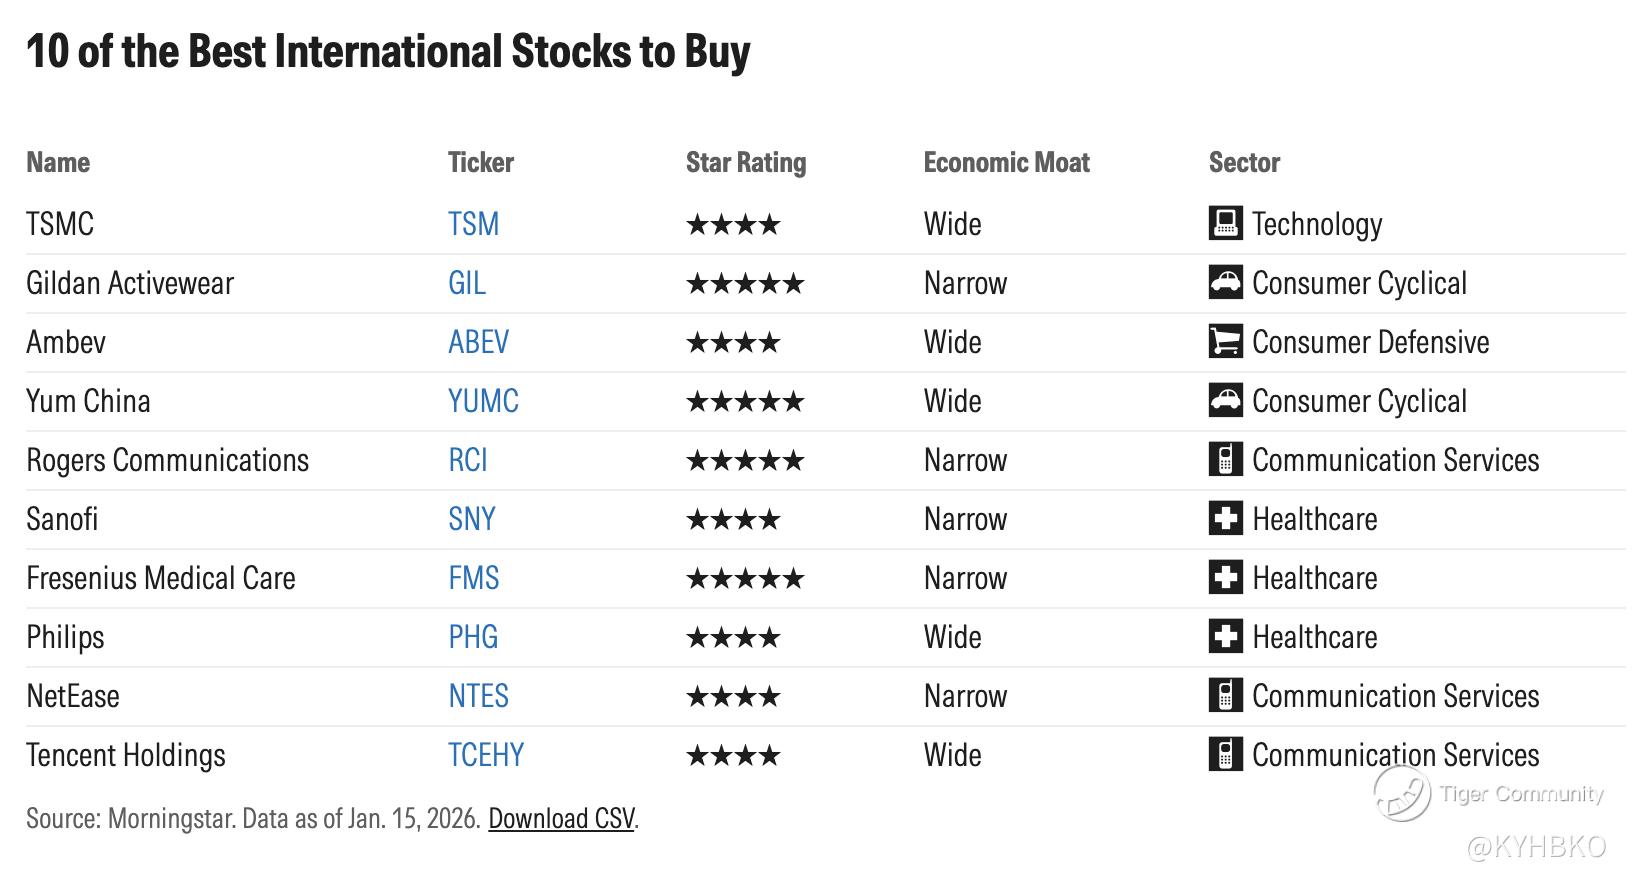Click the Technology sector computer icon
This screenshot has width=1638, height=884.
[1225, 224]
